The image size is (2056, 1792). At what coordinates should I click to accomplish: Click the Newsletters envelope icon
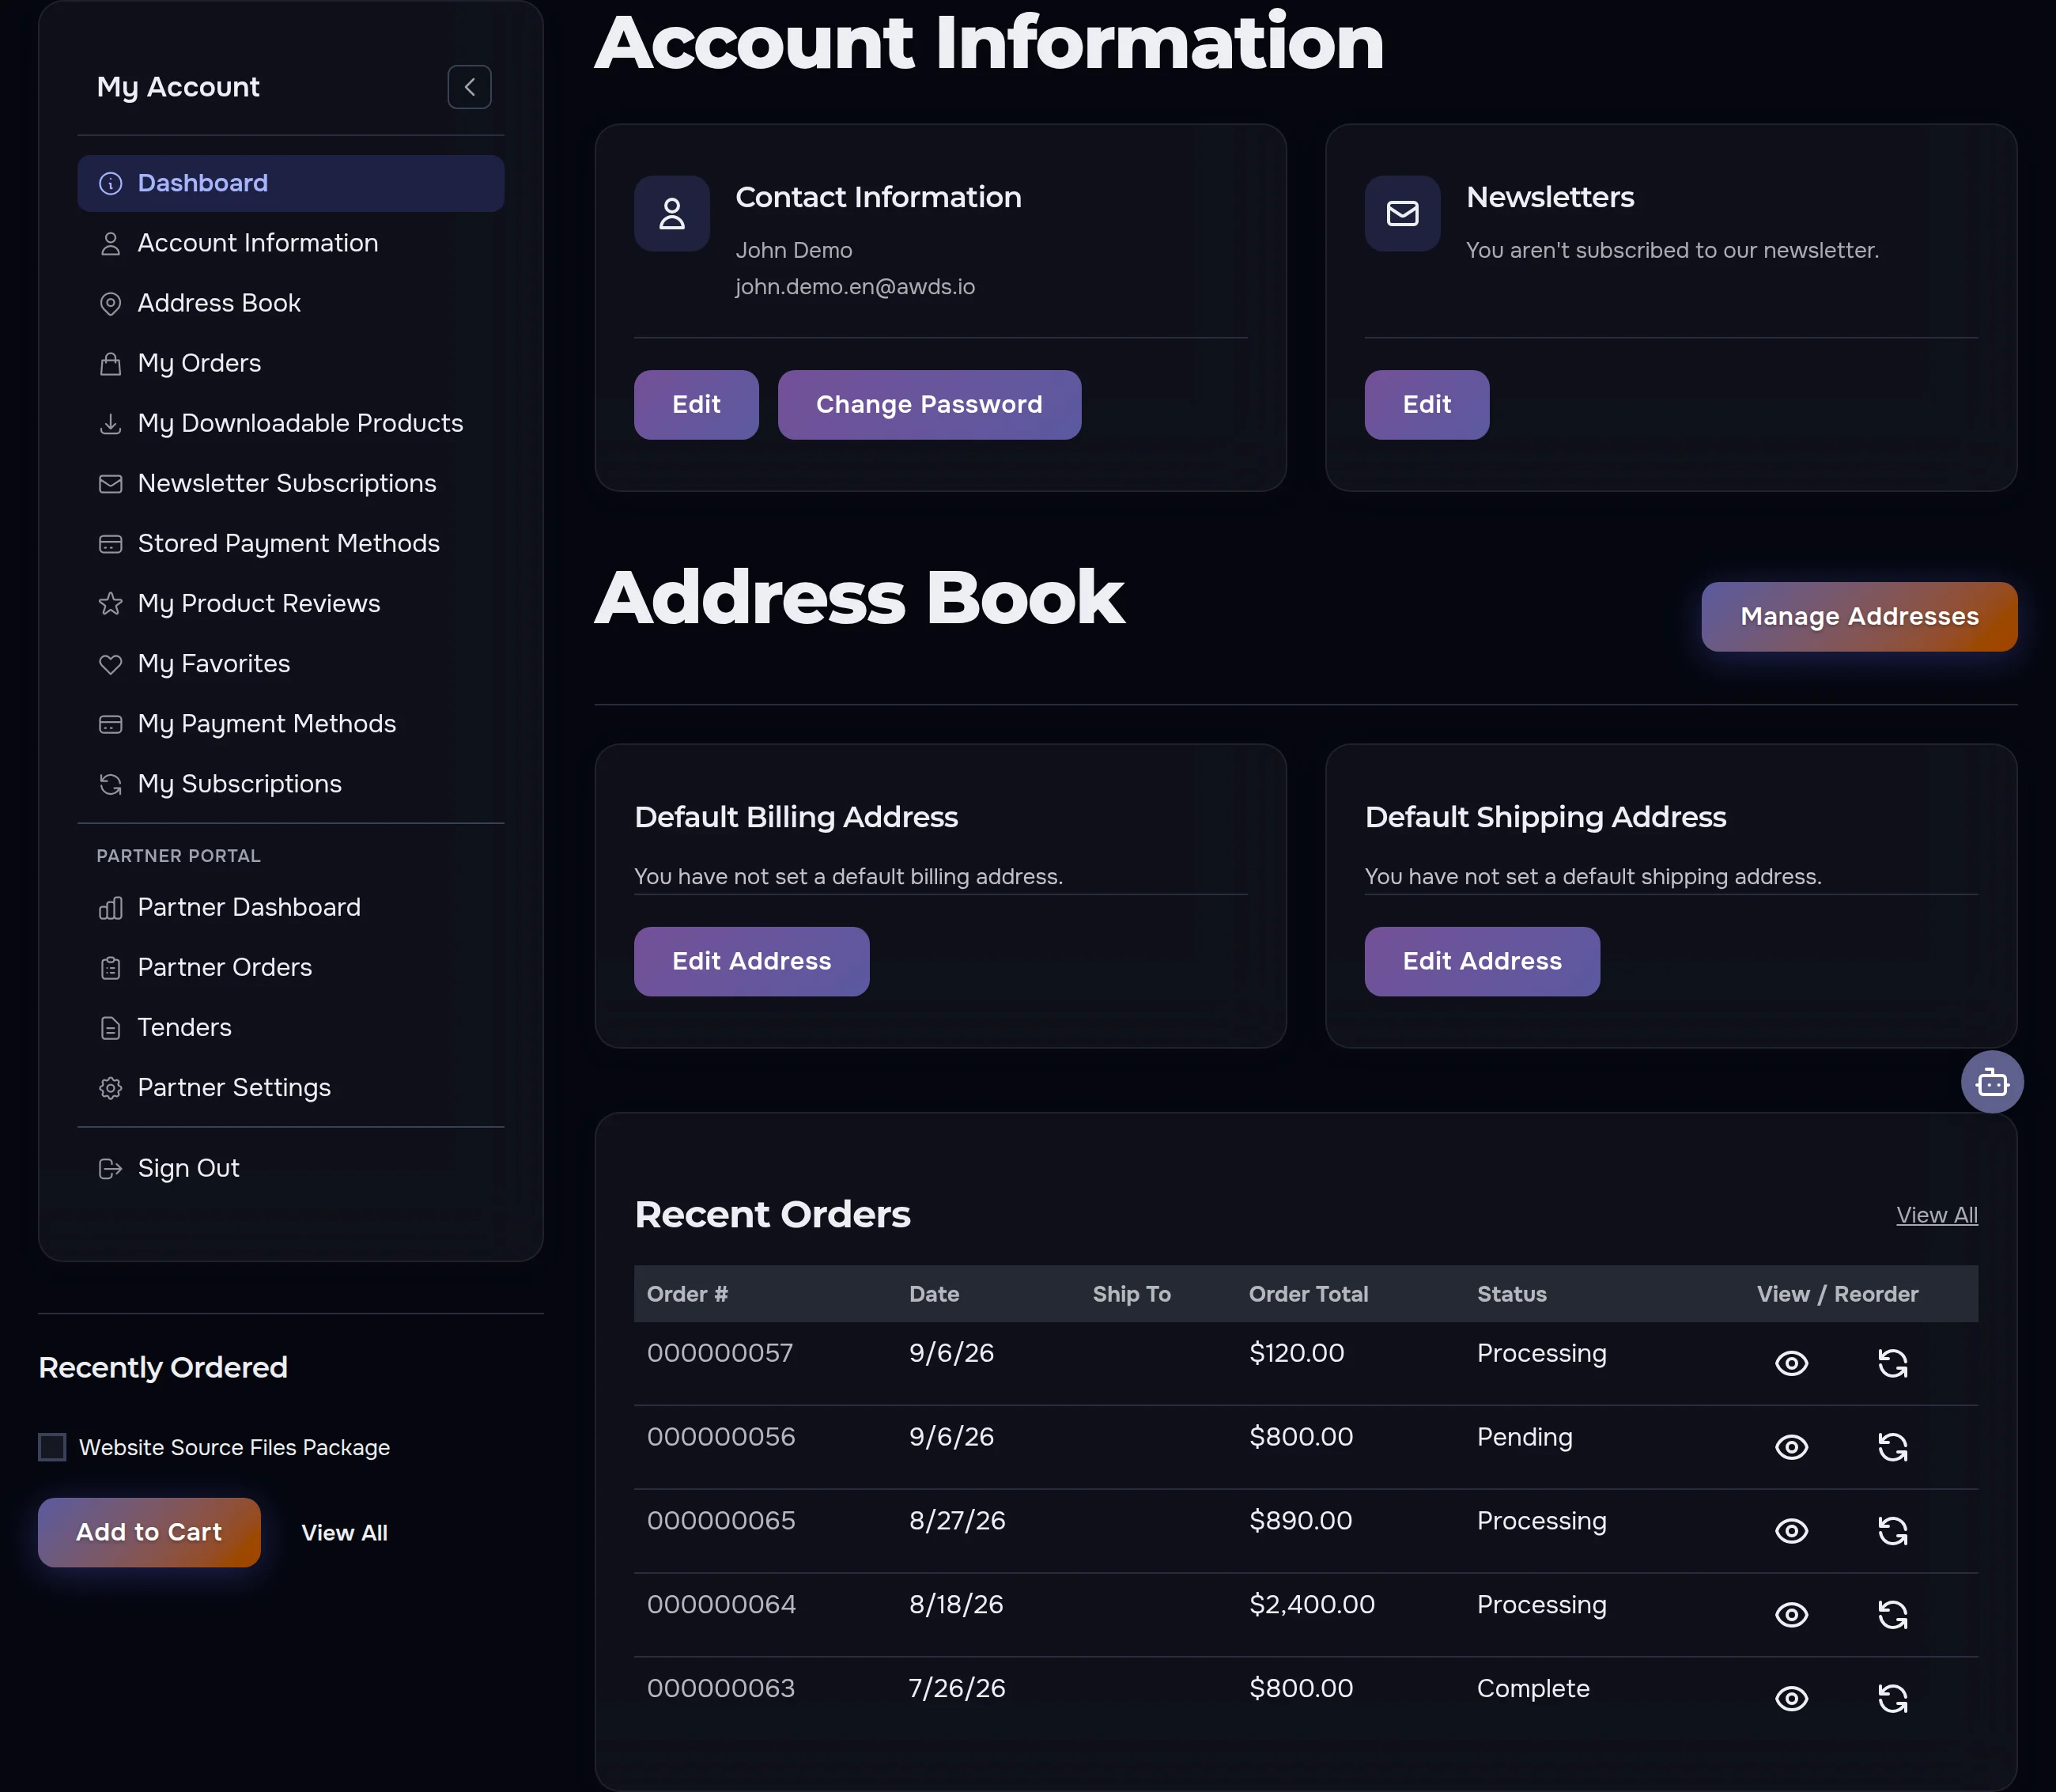tap(1402, 213)
